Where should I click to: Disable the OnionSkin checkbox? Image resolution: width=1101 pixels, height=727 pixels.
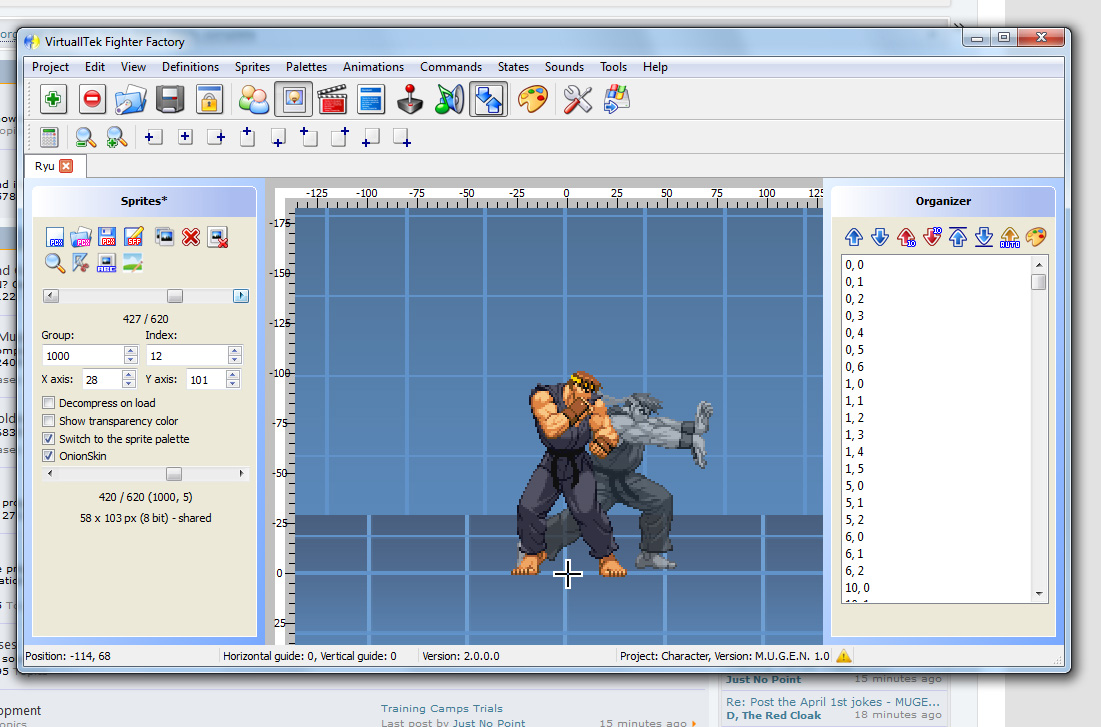[x=48, y=456]
